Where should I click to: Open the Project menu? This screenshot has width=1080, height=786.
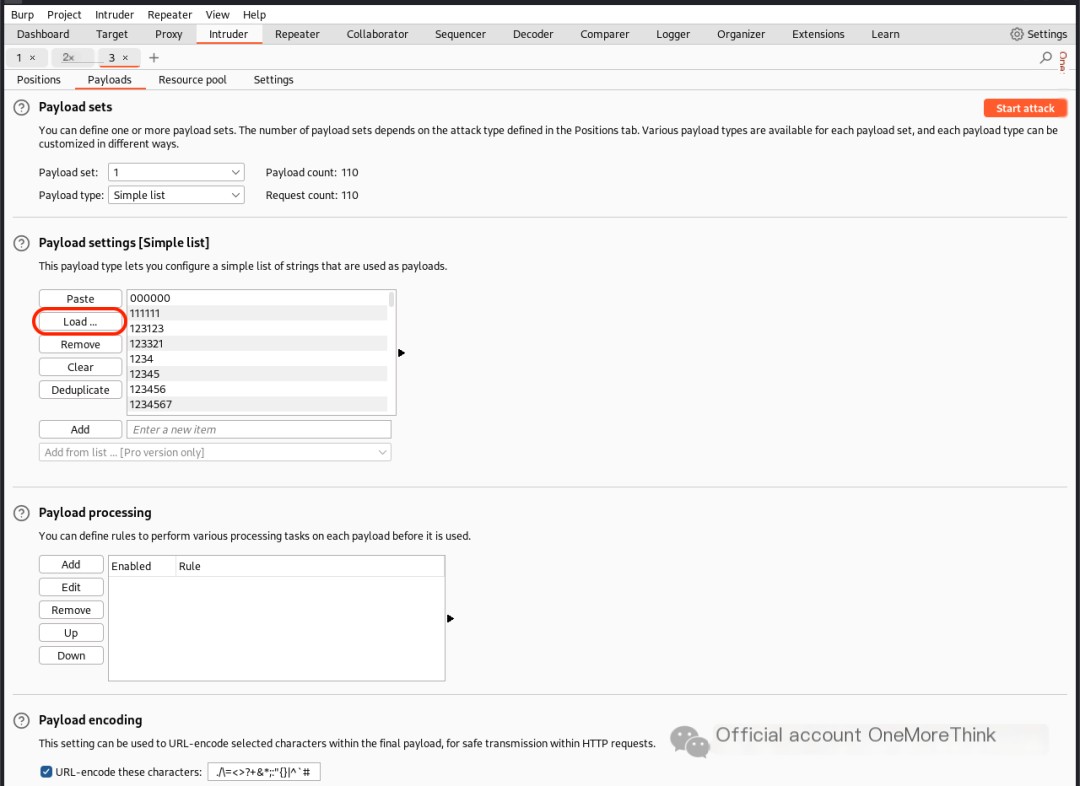64,14
